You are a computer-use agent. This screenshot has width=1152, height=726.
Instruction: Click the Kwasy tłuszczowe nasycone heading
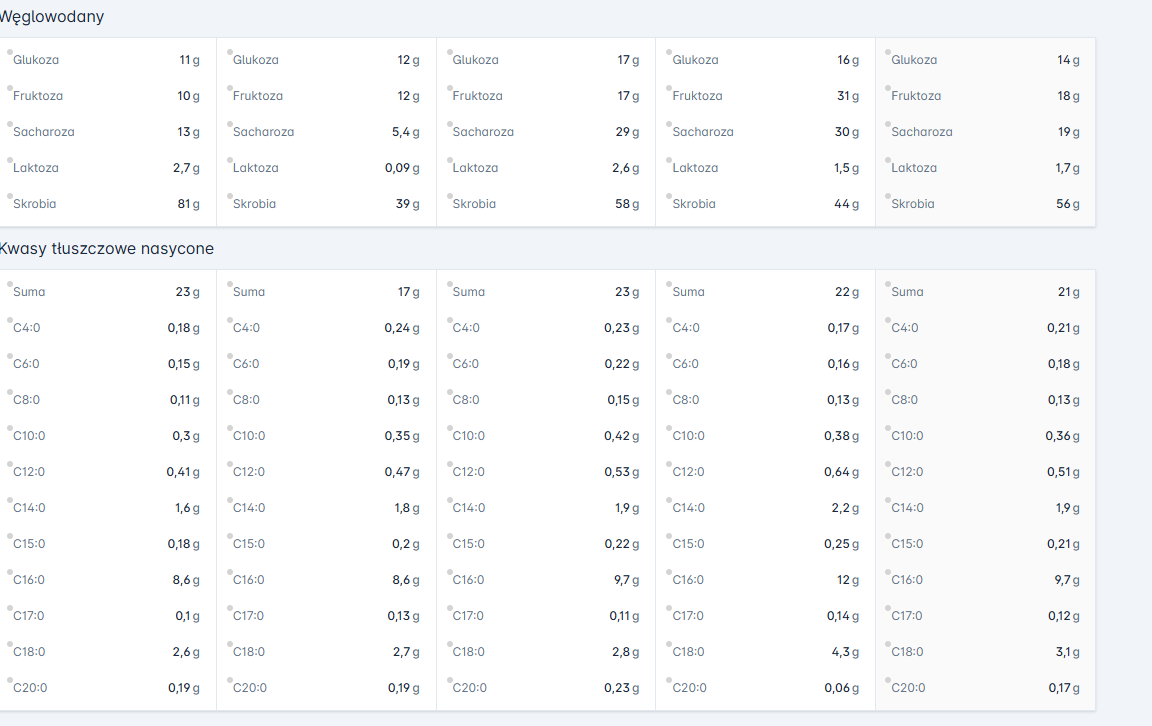(x=106, y=249)
